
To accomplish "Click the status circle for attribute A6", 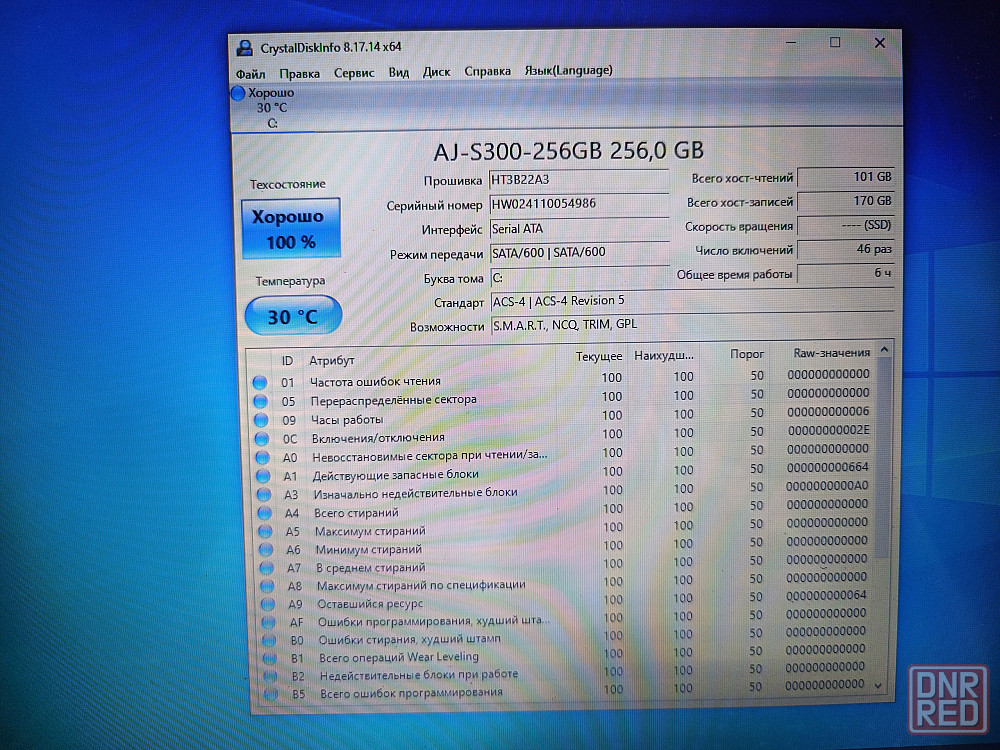I will tap(266, 549).
